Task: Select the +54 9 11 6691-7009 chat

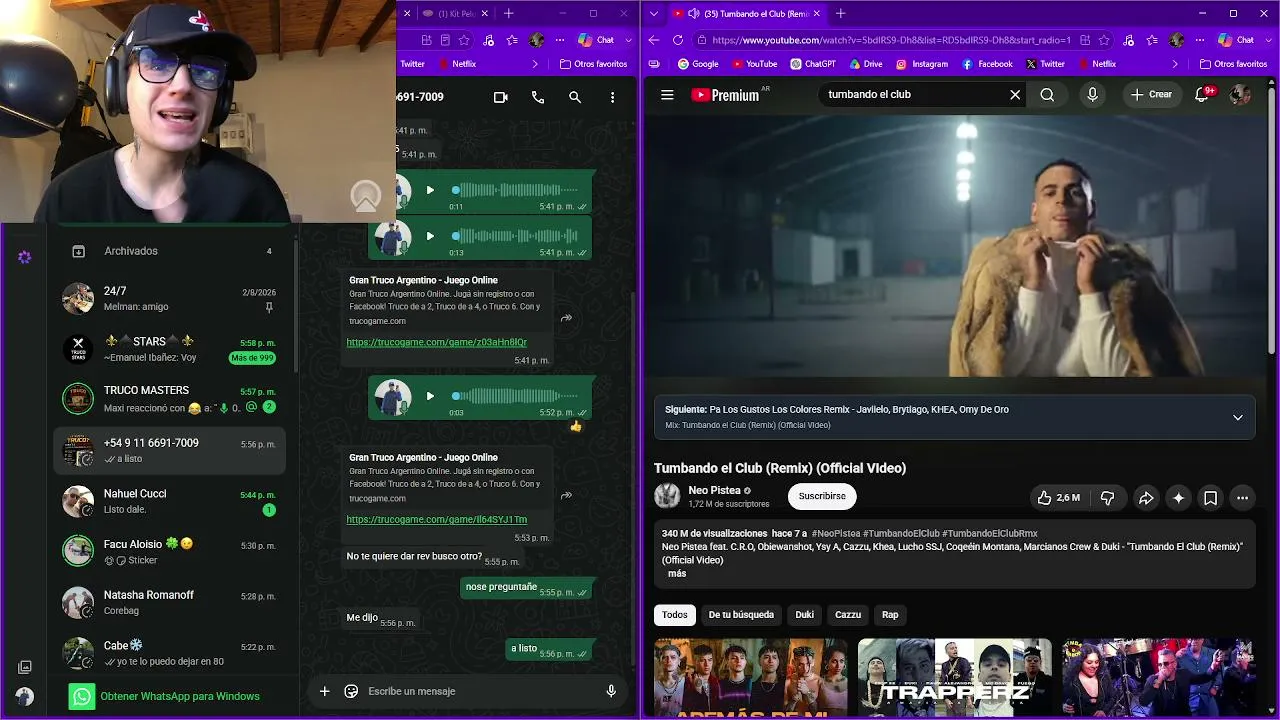Action: [x=170, y=450]
